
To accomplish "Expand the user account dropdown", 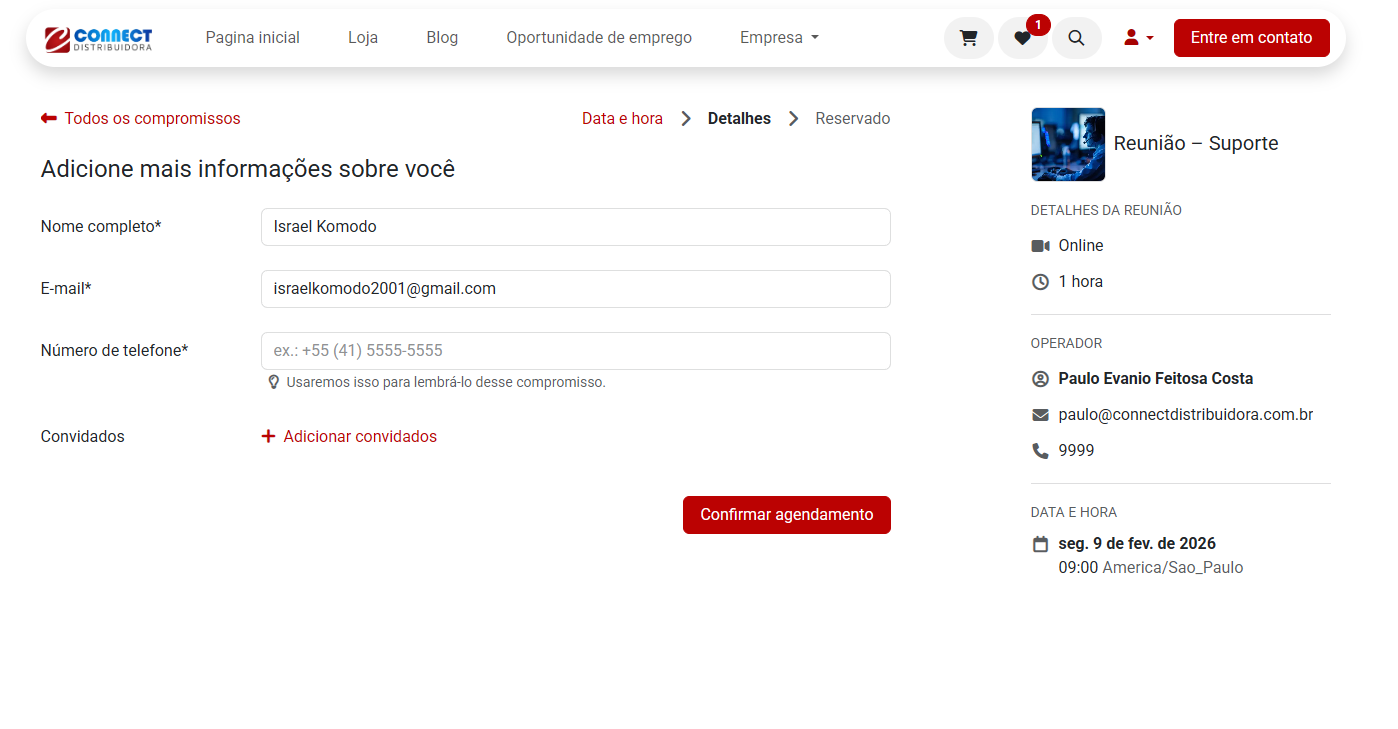I will click(1138, 38).
